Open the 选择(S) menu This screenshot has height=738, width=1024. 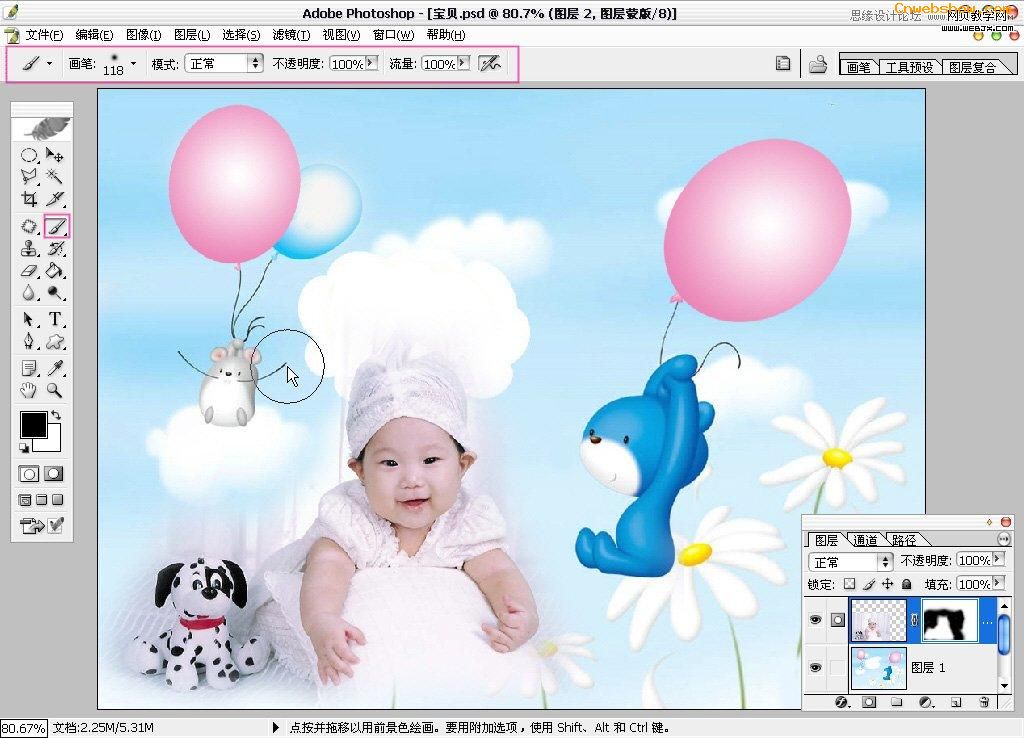[241, 35]
